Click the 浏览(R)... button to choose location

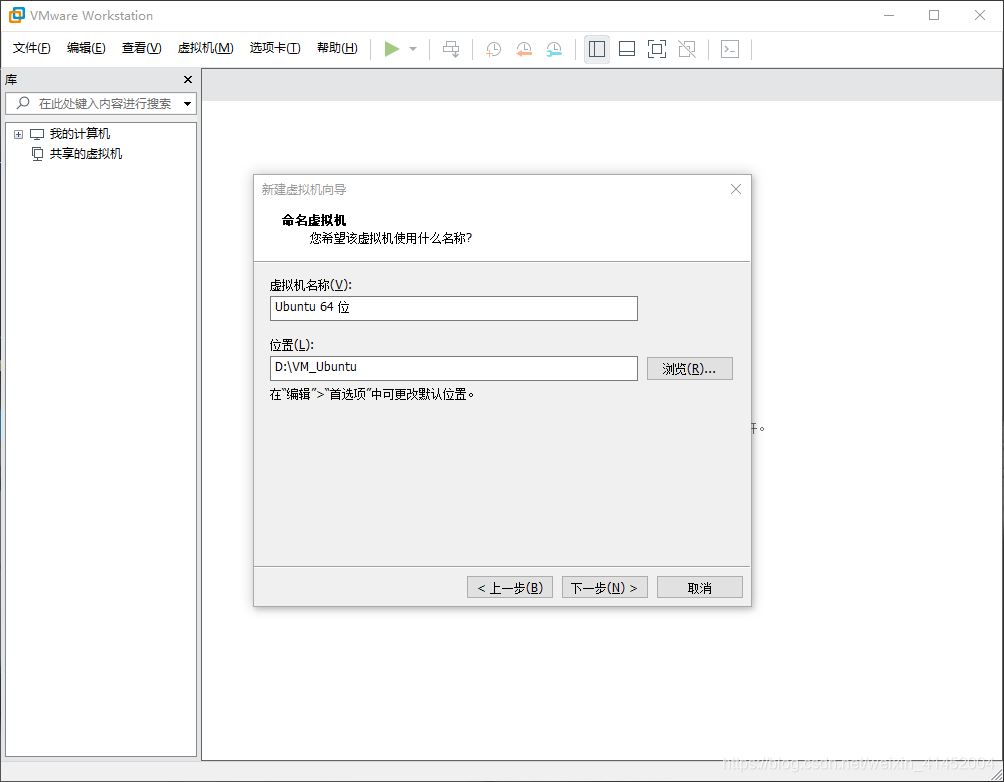pyautogui.click(x=690, y=367)
